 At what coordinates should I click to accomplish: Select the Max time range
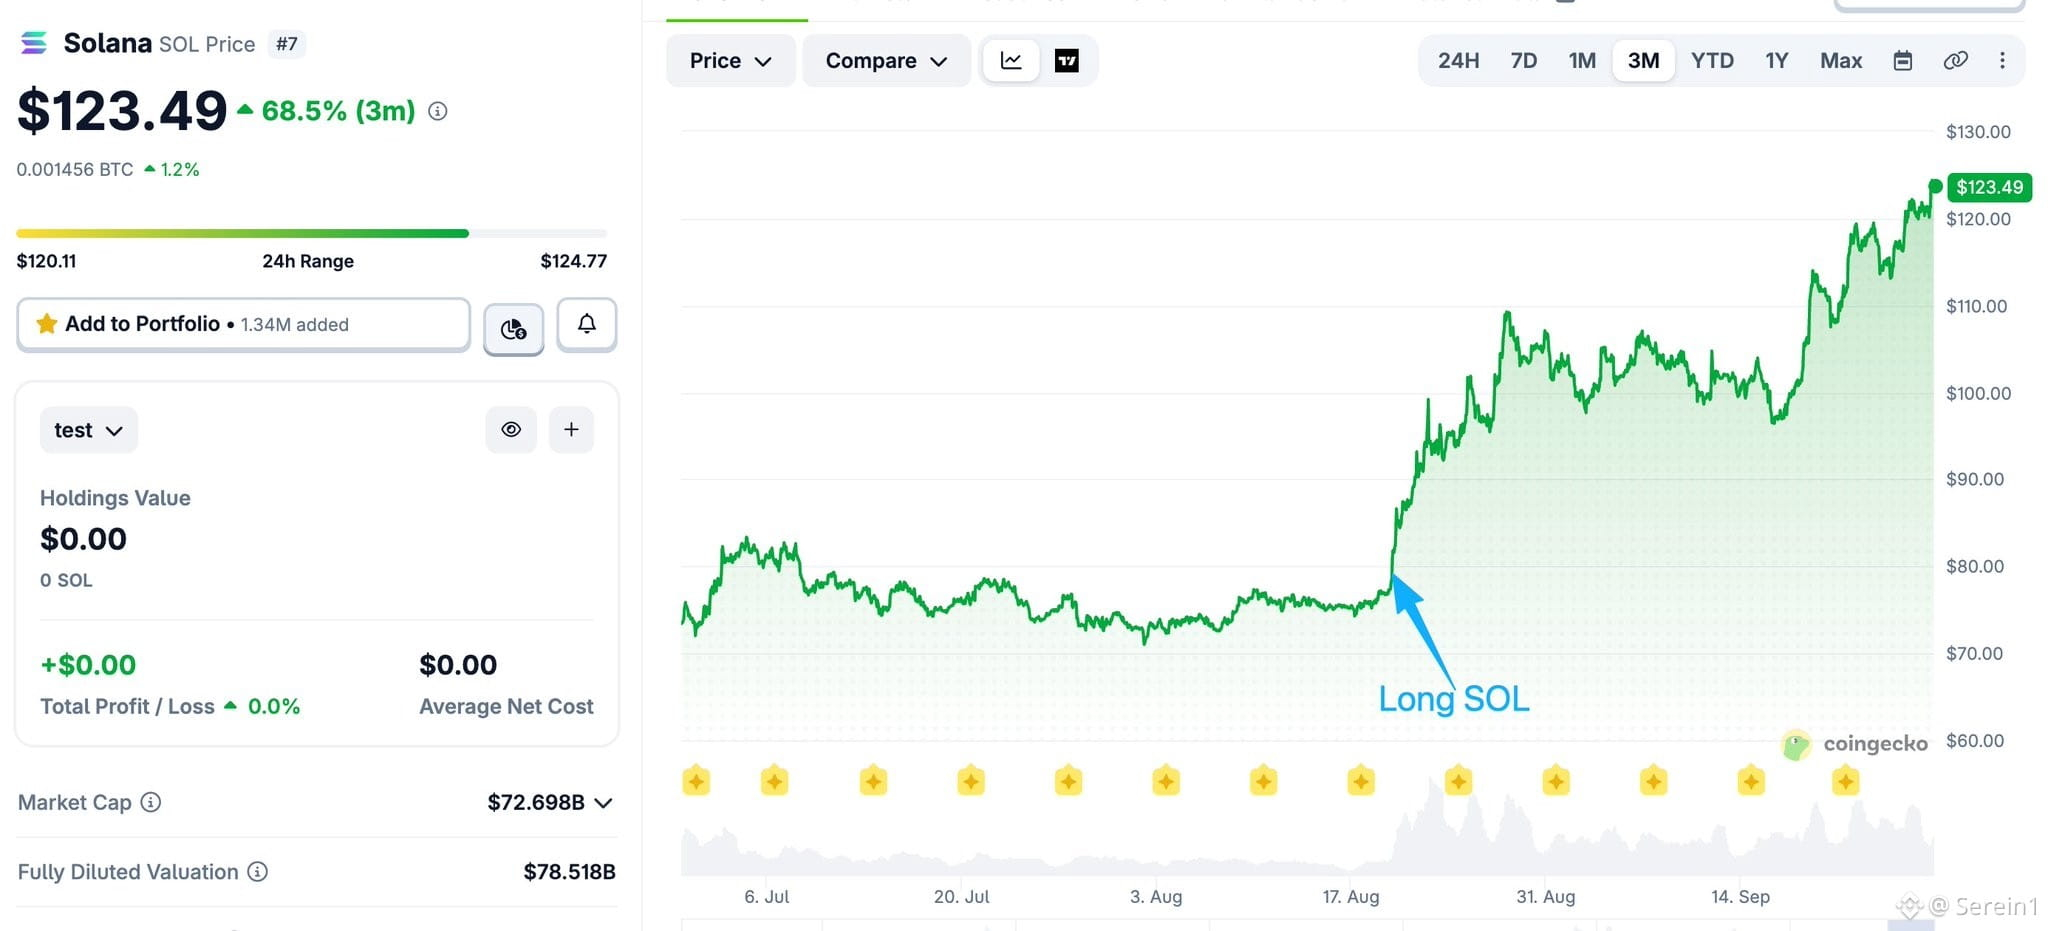(x=1840, y=61)
